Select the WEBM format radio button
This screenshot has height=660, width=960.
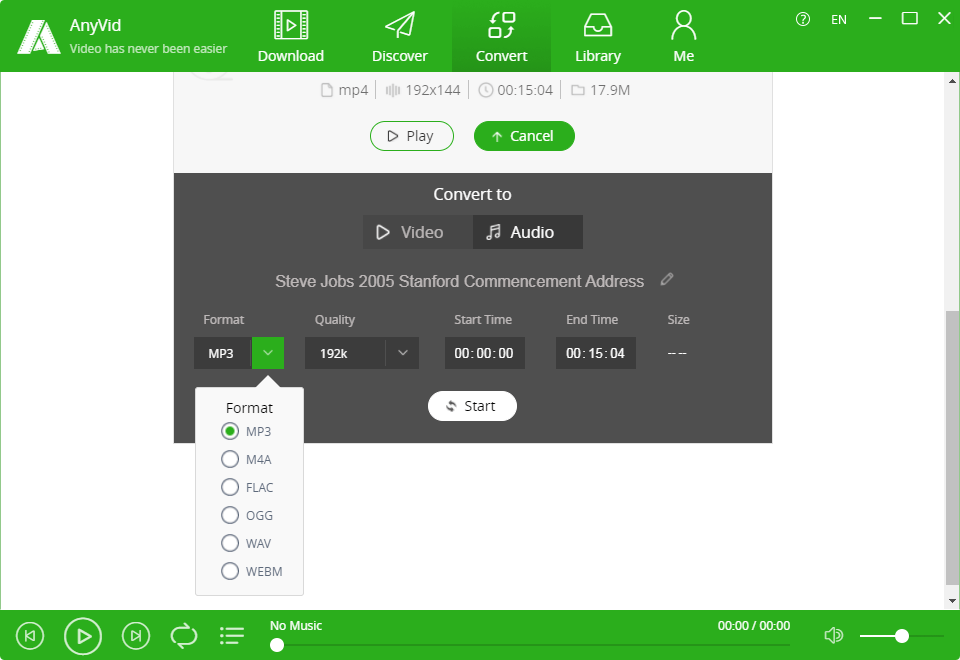230,571
